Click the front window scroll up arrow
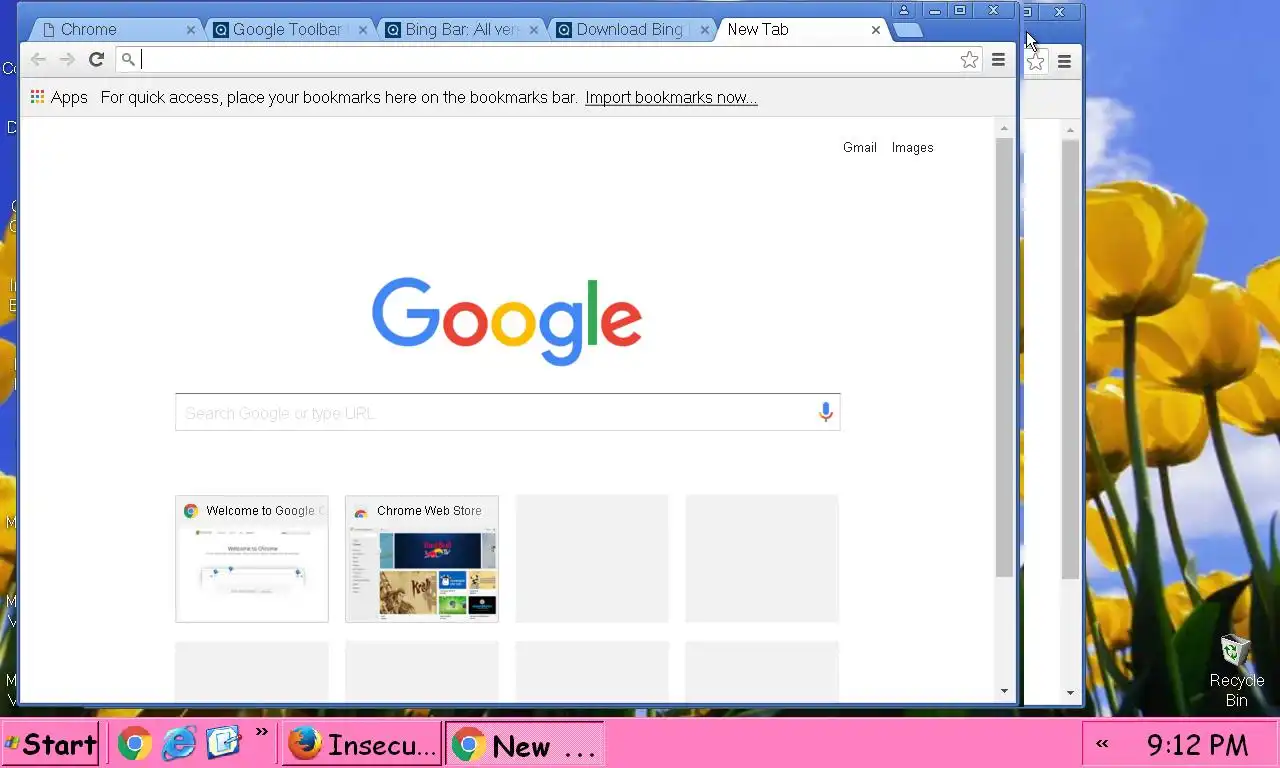 [x=1004, y=128]
